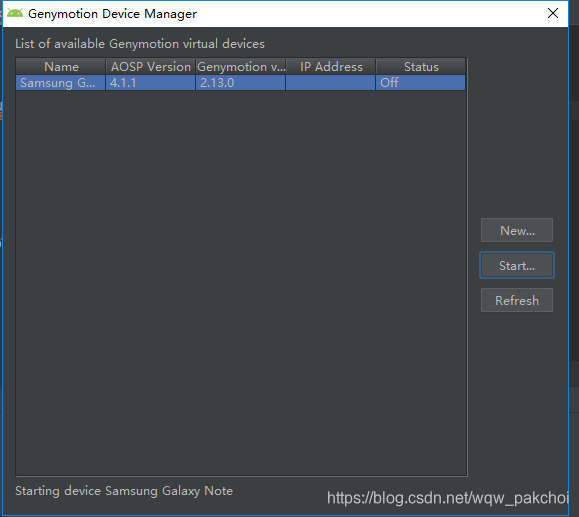Click the empty IP Address cell of Samsung row
579x517 pixels.
(x=330, y=83)
